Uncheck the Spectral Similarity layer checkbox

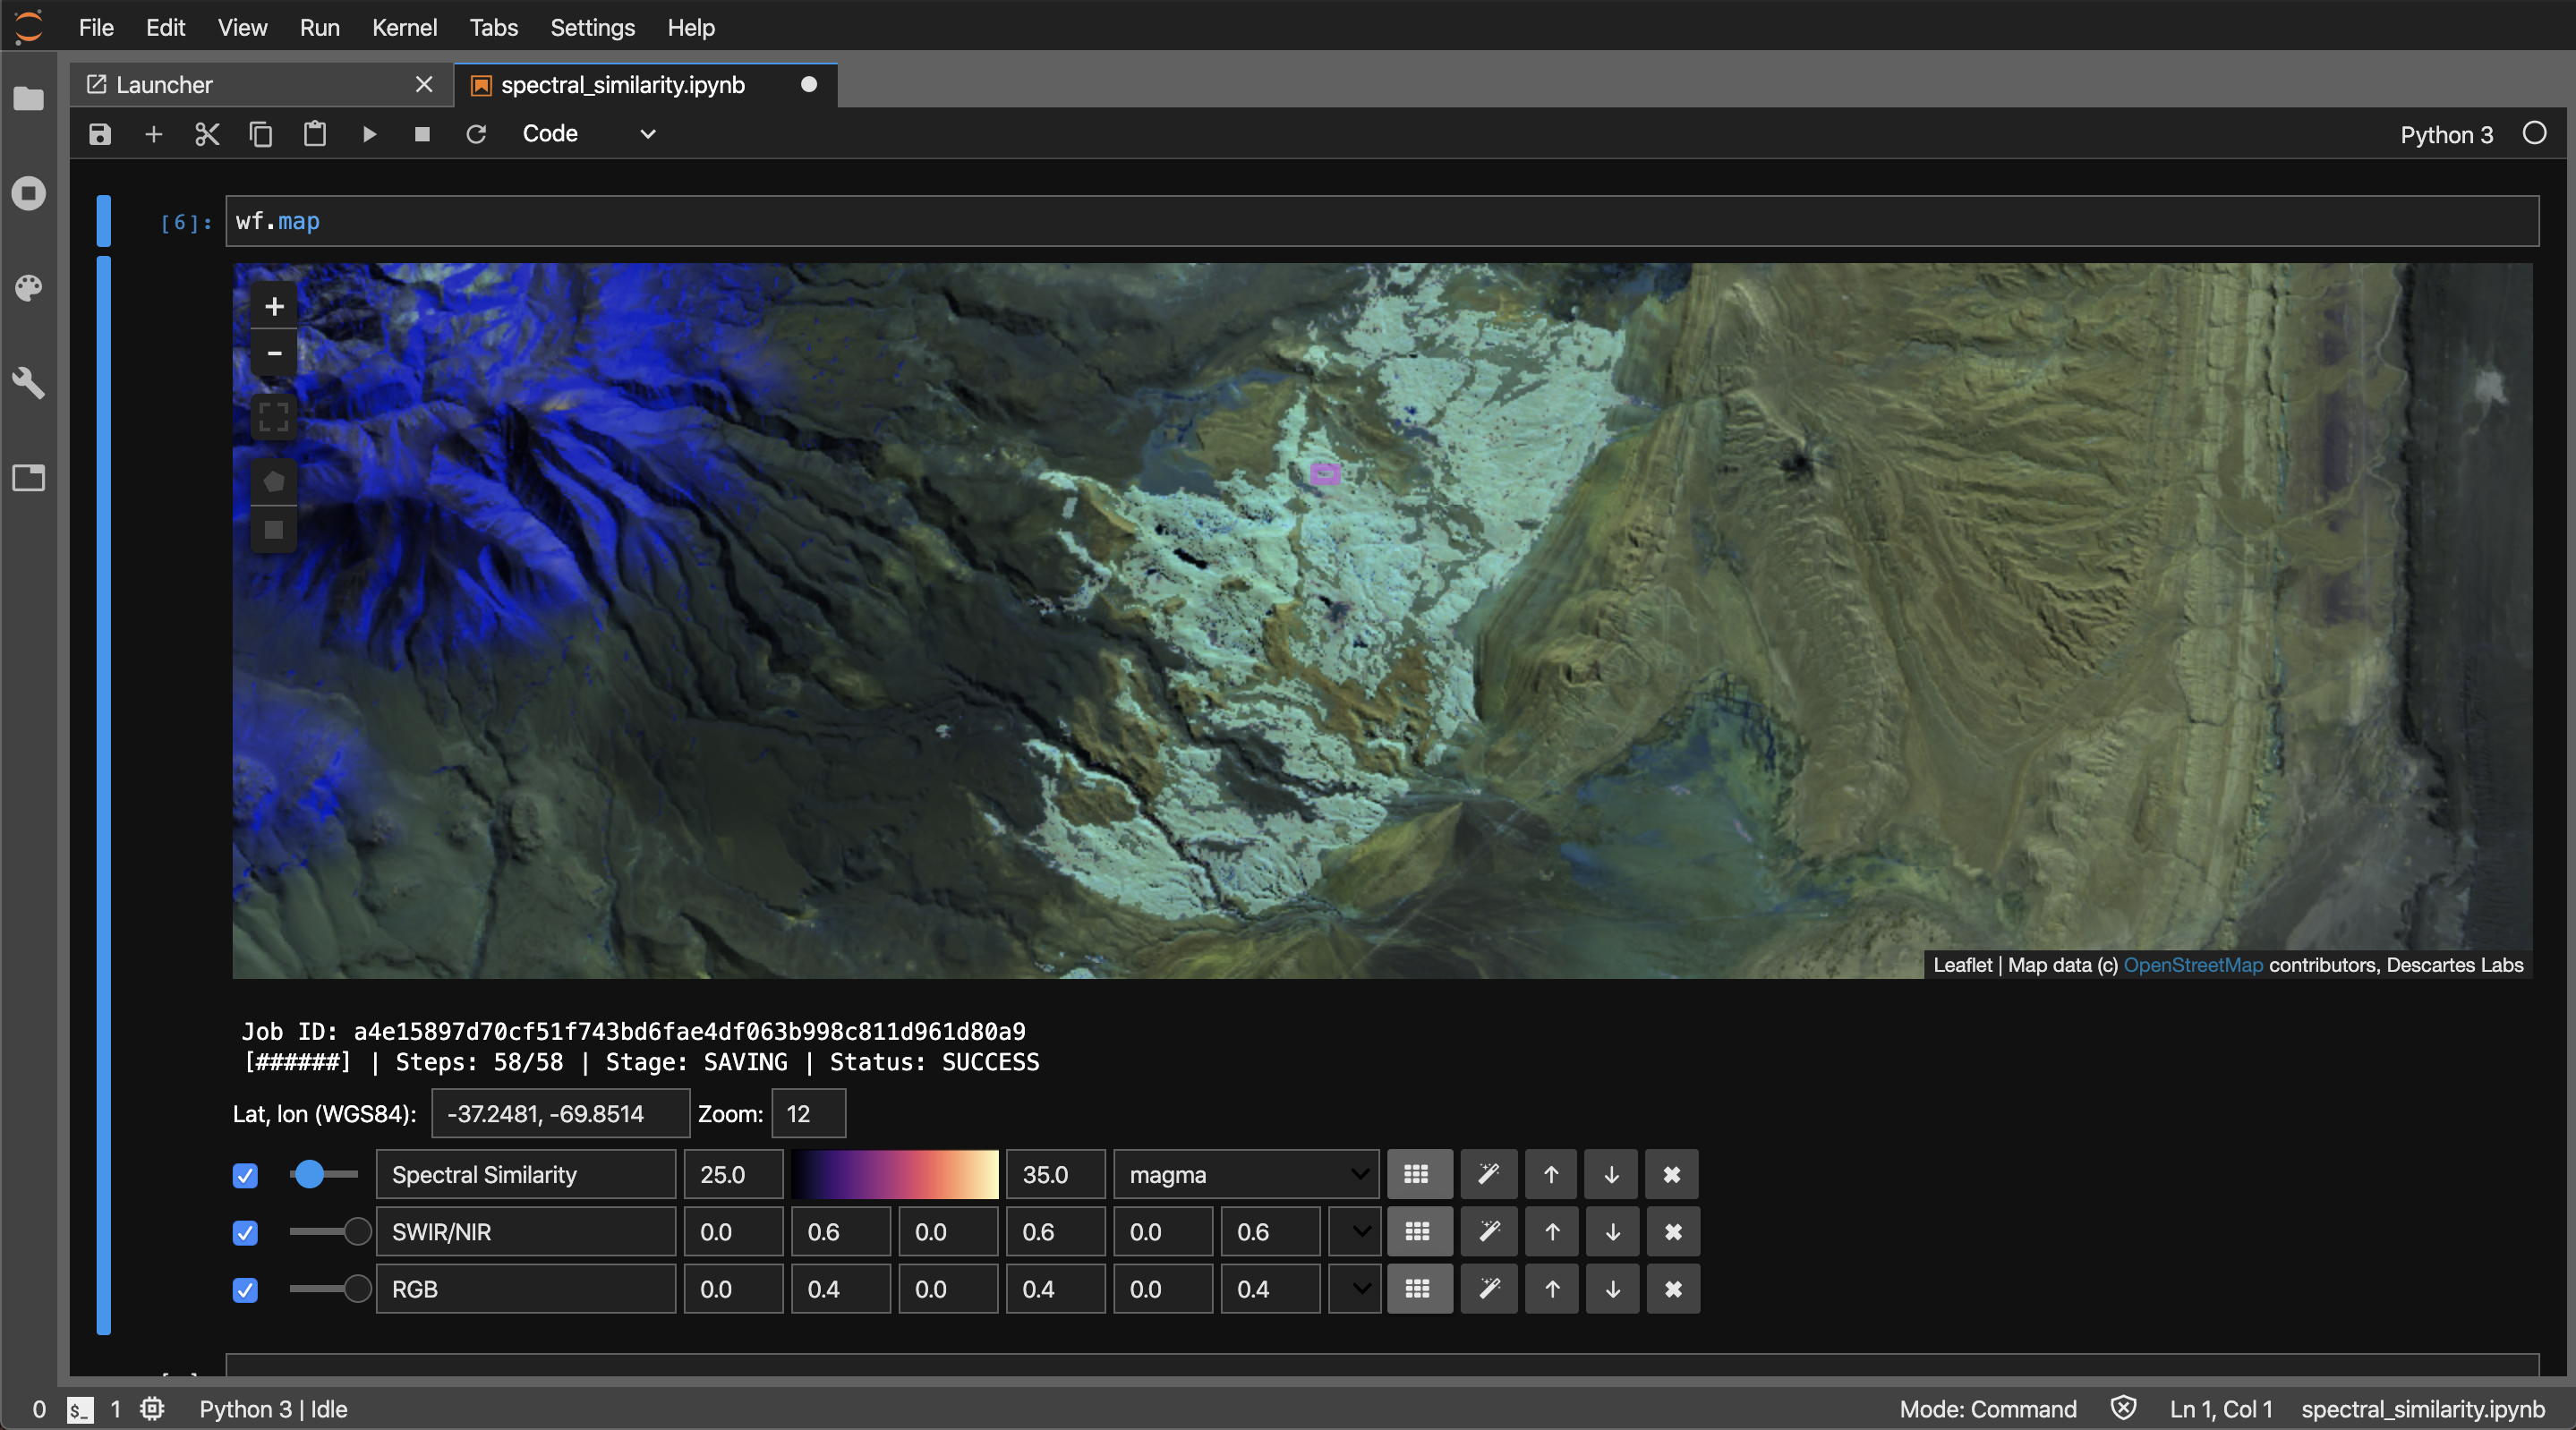[x=245, y=1175]
